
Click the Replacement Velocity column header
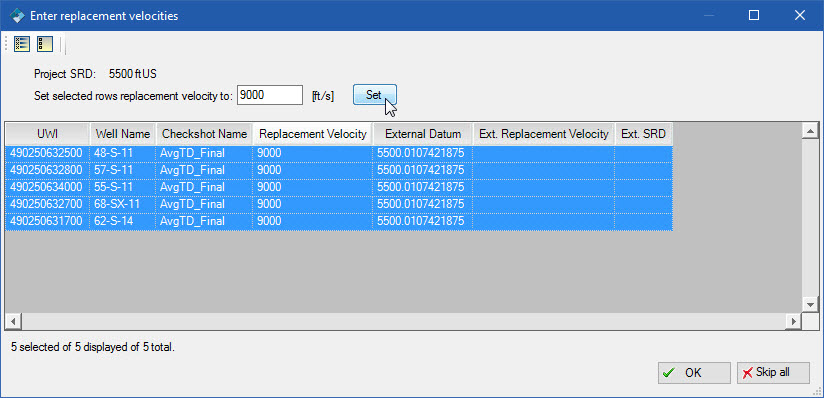(313, 134)
